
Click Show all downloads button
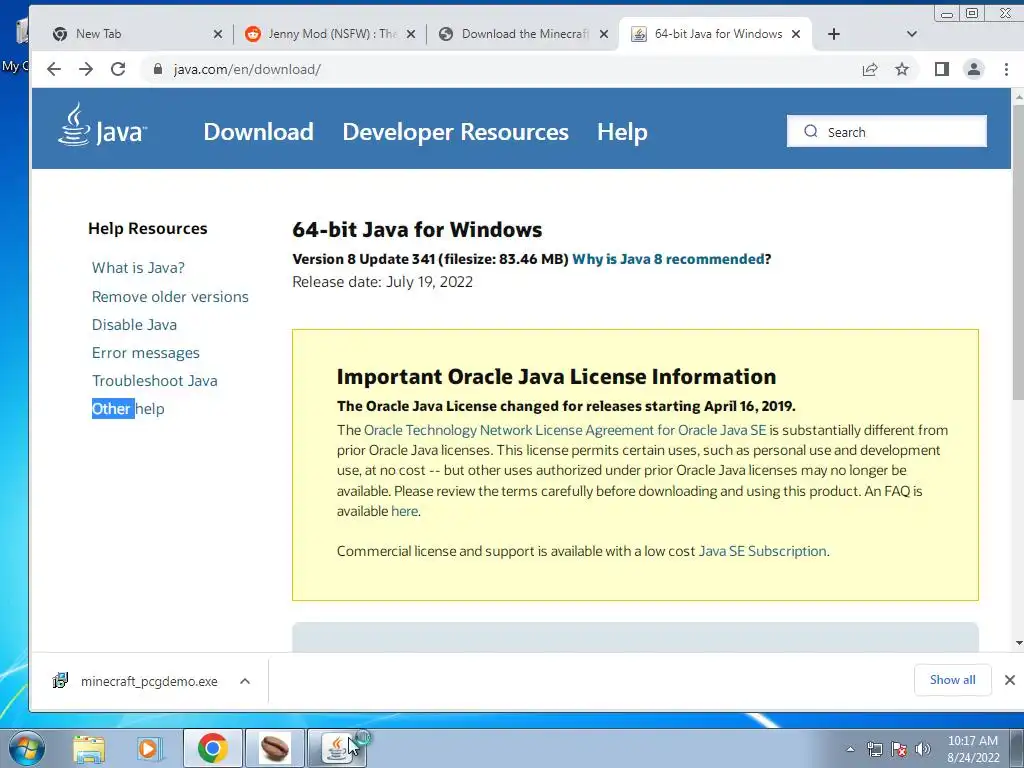tap(953, 680)
